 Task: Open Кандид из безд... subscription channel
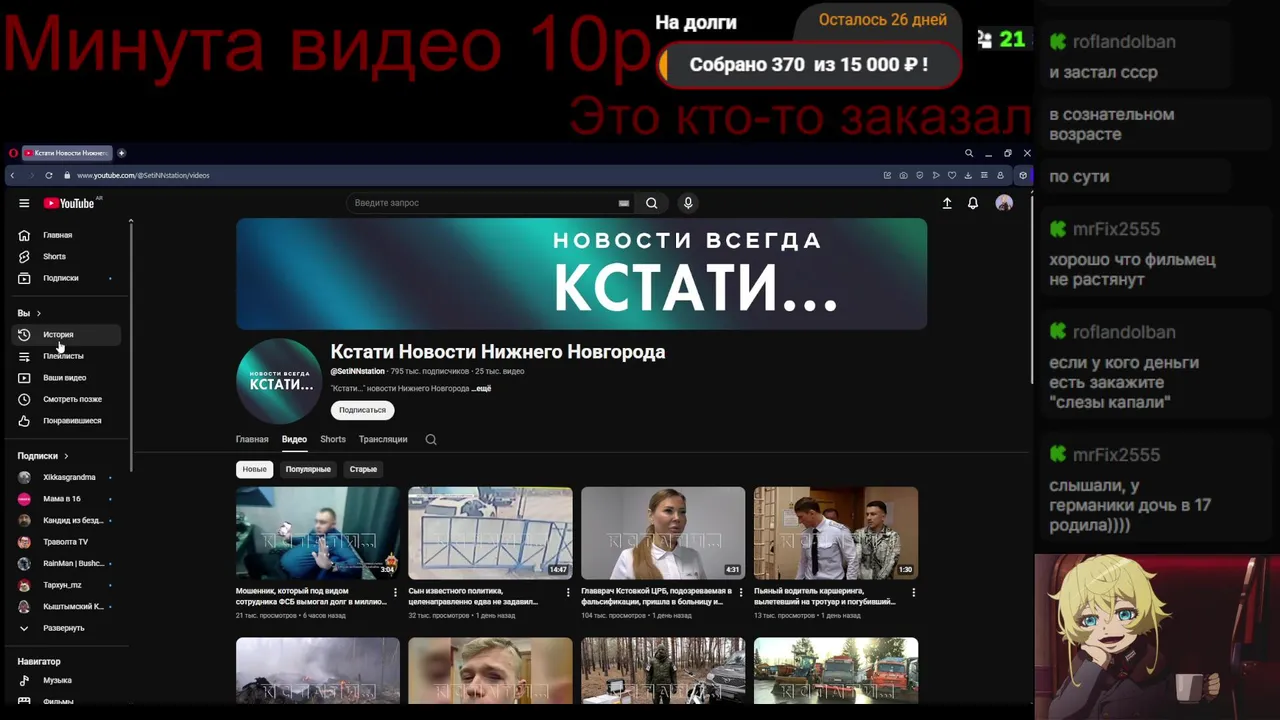(x=68, y=520)
